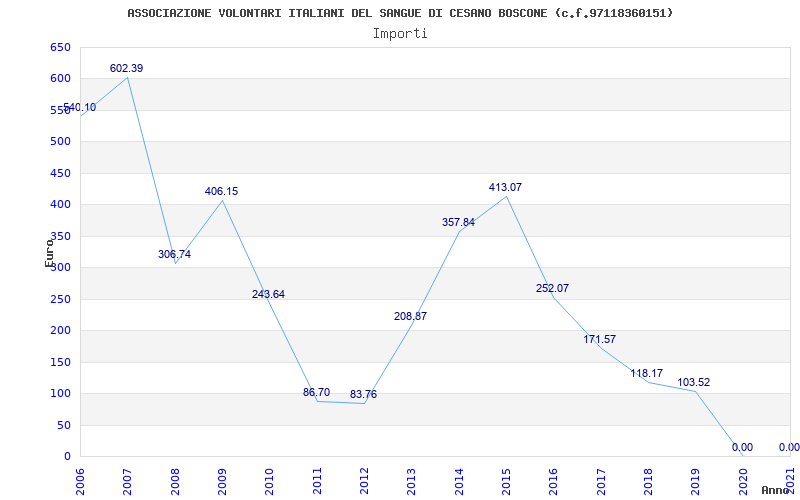Select the 650 y-axis tick label
The height and width of the screenshot is (500, 800).
[x=60, y=47]
